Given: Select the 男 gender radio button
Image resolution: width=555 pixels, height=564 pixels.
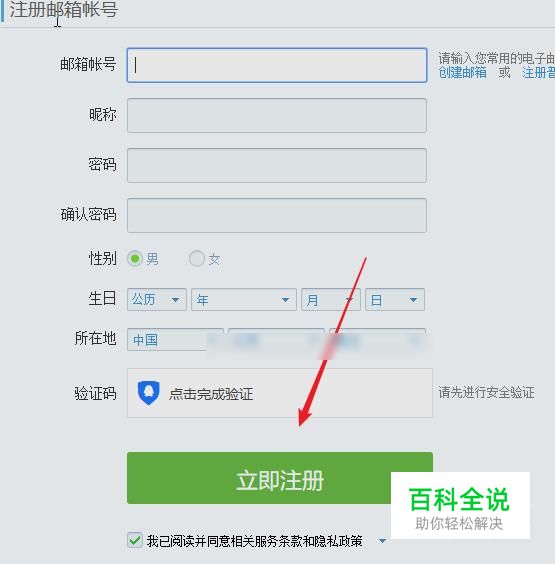Looking at the screenshot, I should 135,259.
